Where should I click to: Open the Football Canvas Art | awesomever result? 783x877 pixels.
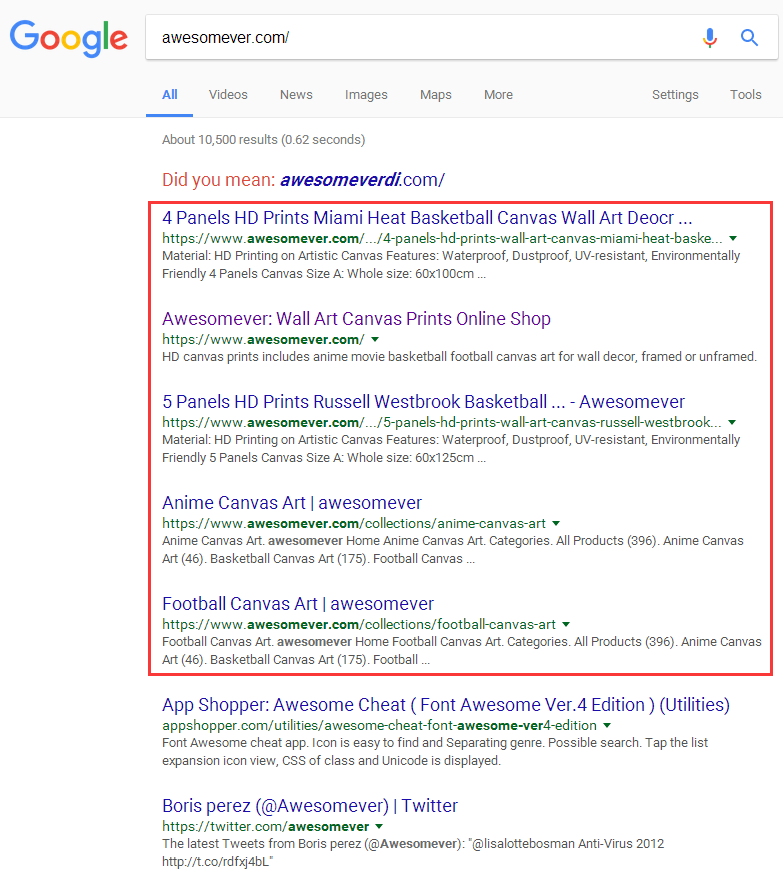(298, 604)
